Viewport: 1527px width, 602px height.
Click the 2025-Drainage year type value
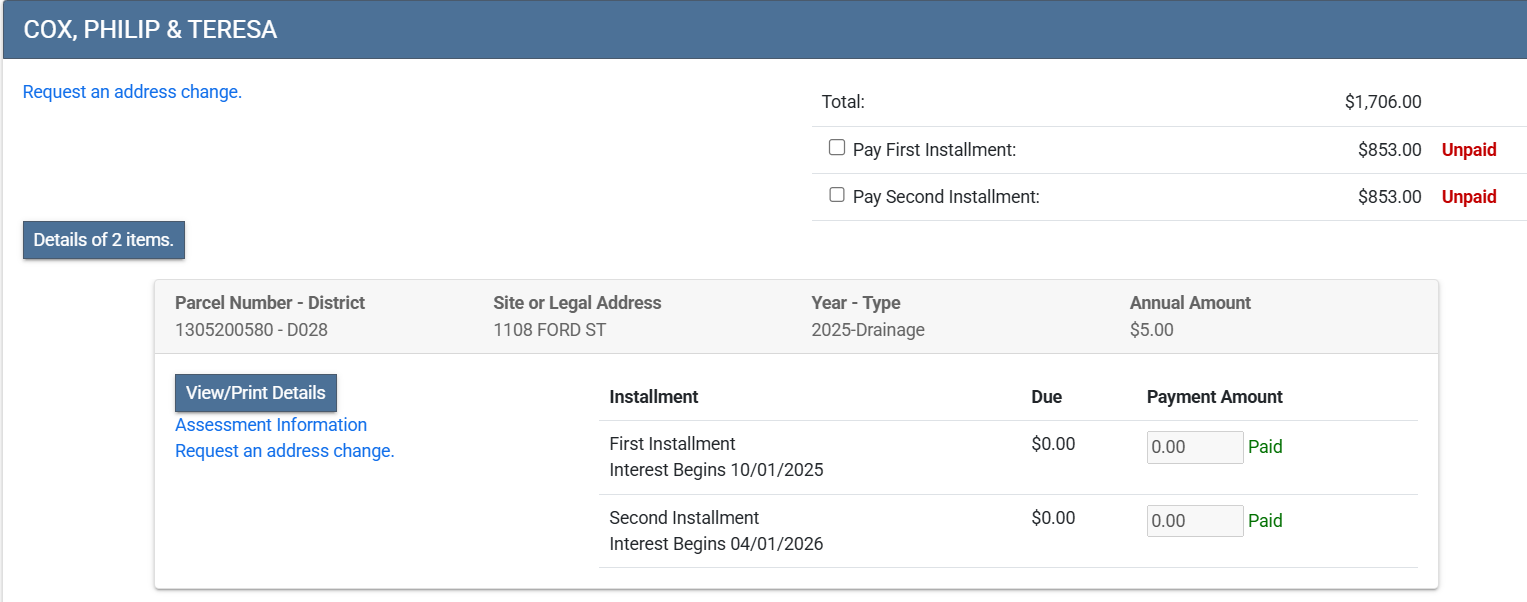point(868,330)
